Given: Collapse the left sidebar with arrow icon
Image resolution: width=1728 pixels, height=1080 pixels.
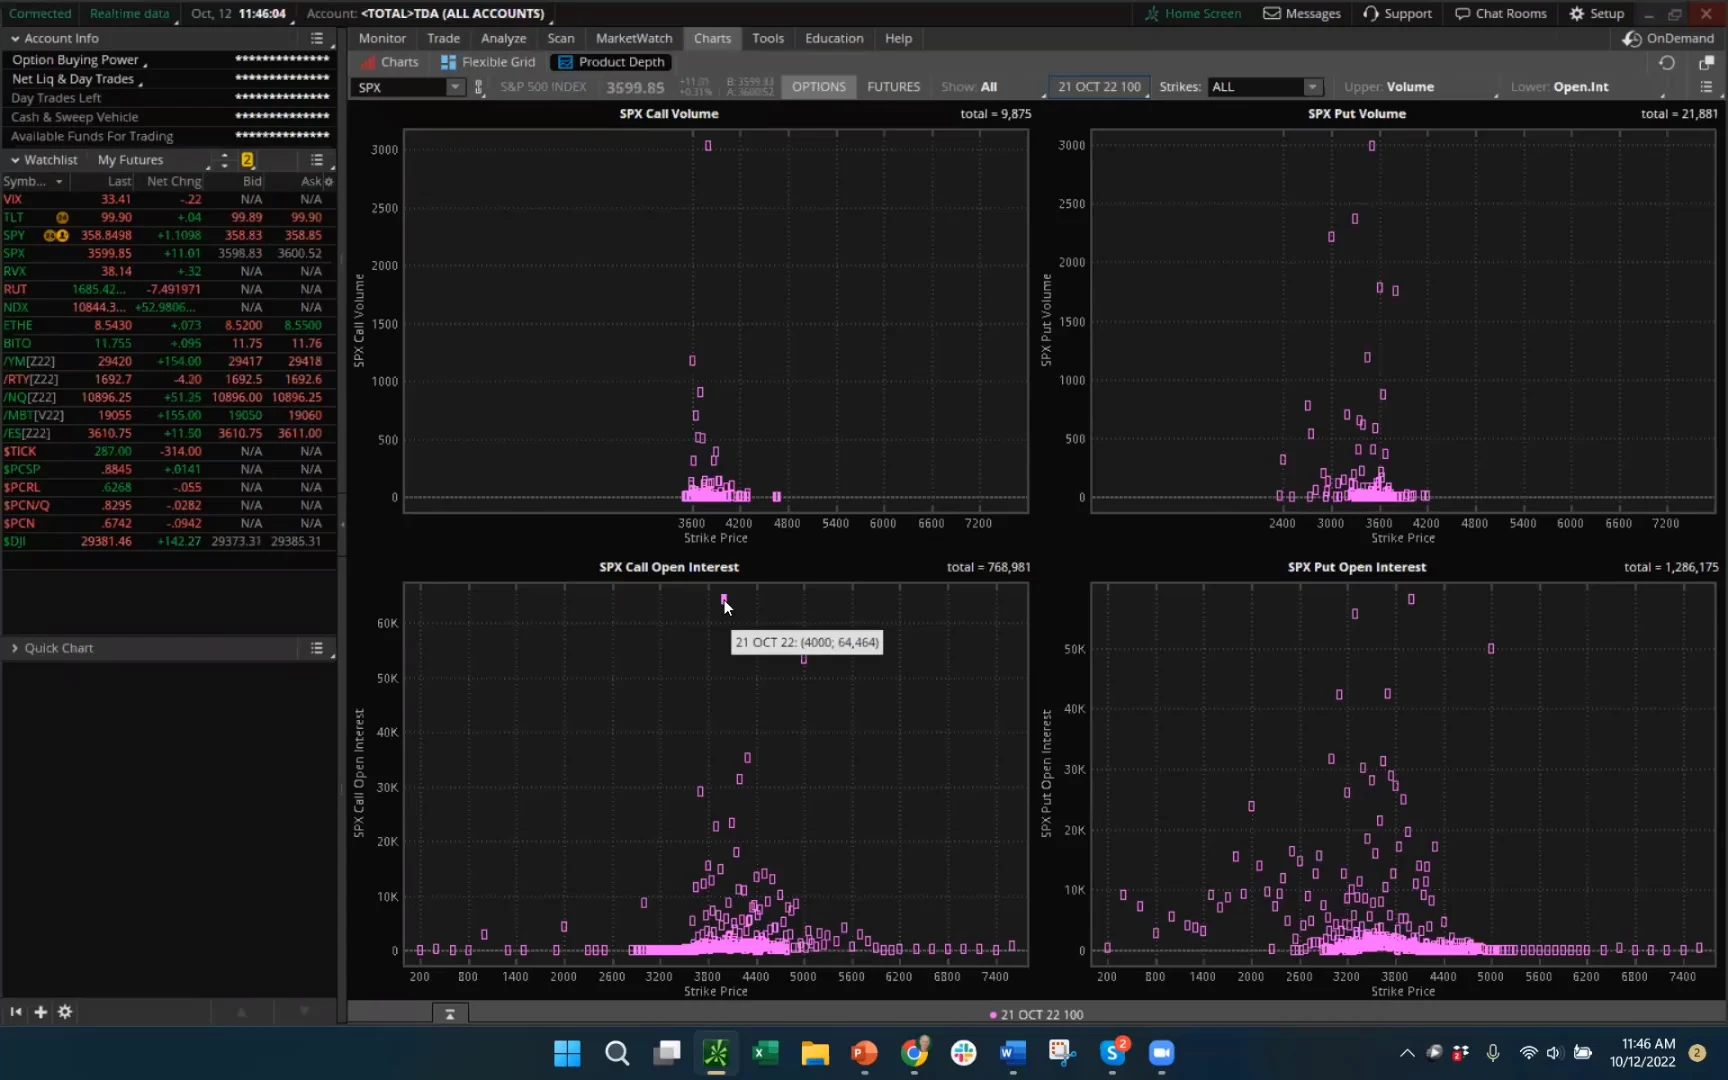Looking at the screenshot, I should pyautogui.click(x=16, y=1012).
